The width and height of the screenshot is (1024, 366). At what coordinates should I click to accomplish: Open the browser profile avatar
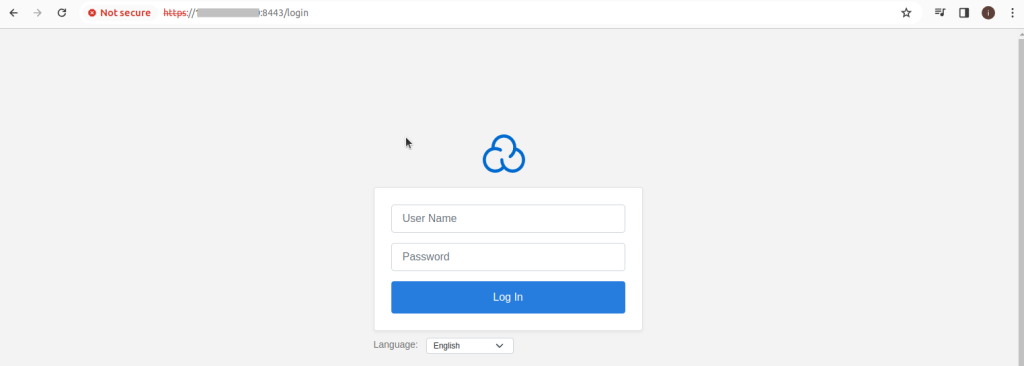pyautogui.click(x=988, y=13)
